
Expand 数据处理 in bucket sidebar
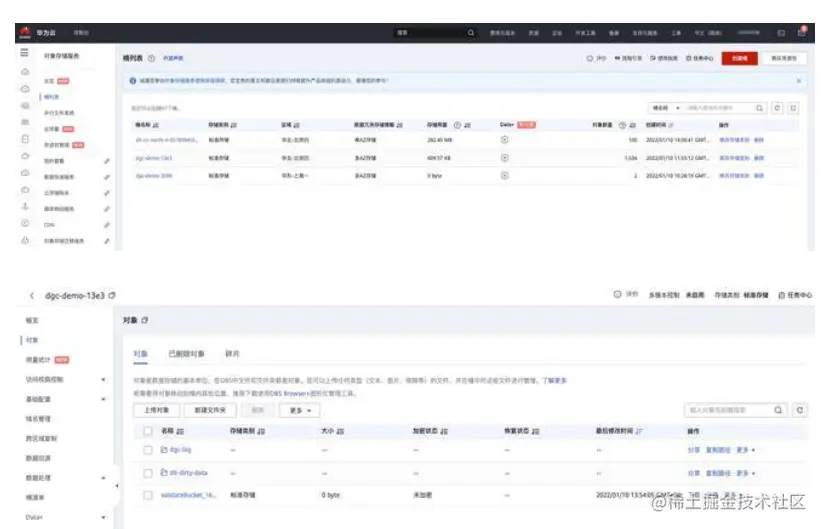pyautogui.click(x=103, y=478)
